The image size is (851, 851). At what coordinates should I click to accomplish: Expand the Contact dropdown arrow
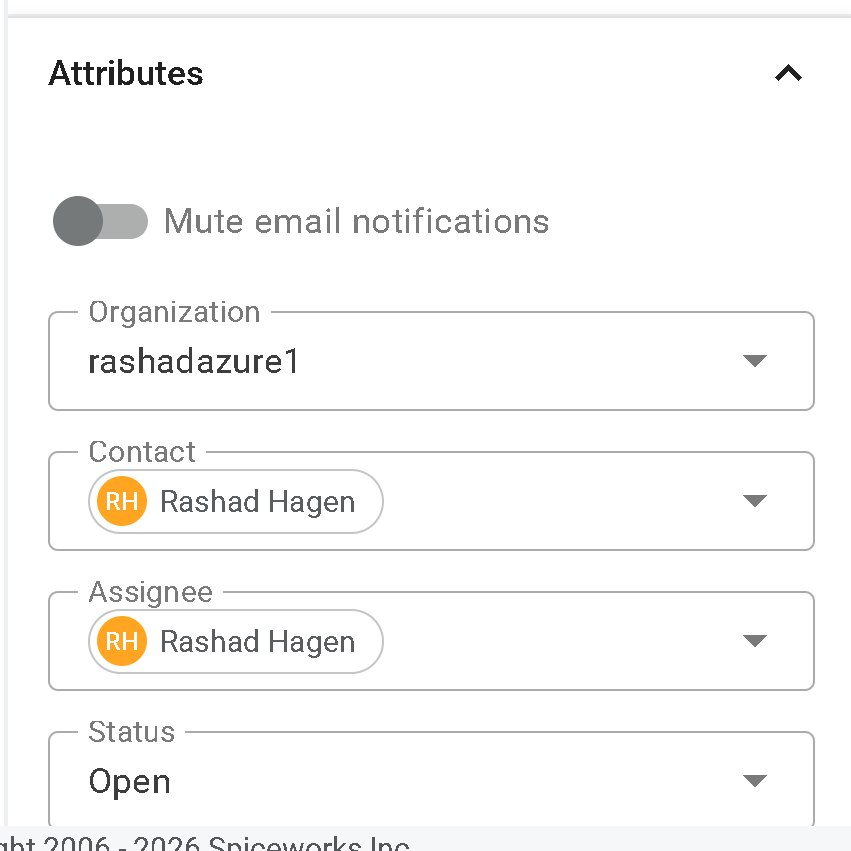(755, 501)
